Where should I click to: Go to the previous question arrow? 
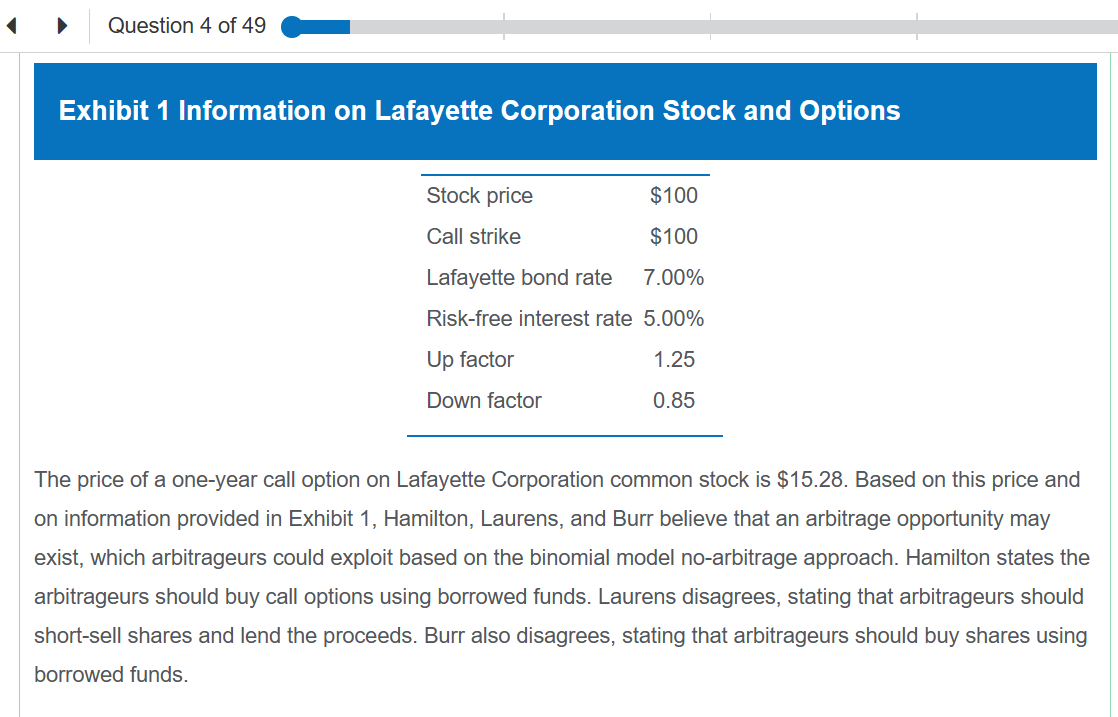click(x=11, y=26)
